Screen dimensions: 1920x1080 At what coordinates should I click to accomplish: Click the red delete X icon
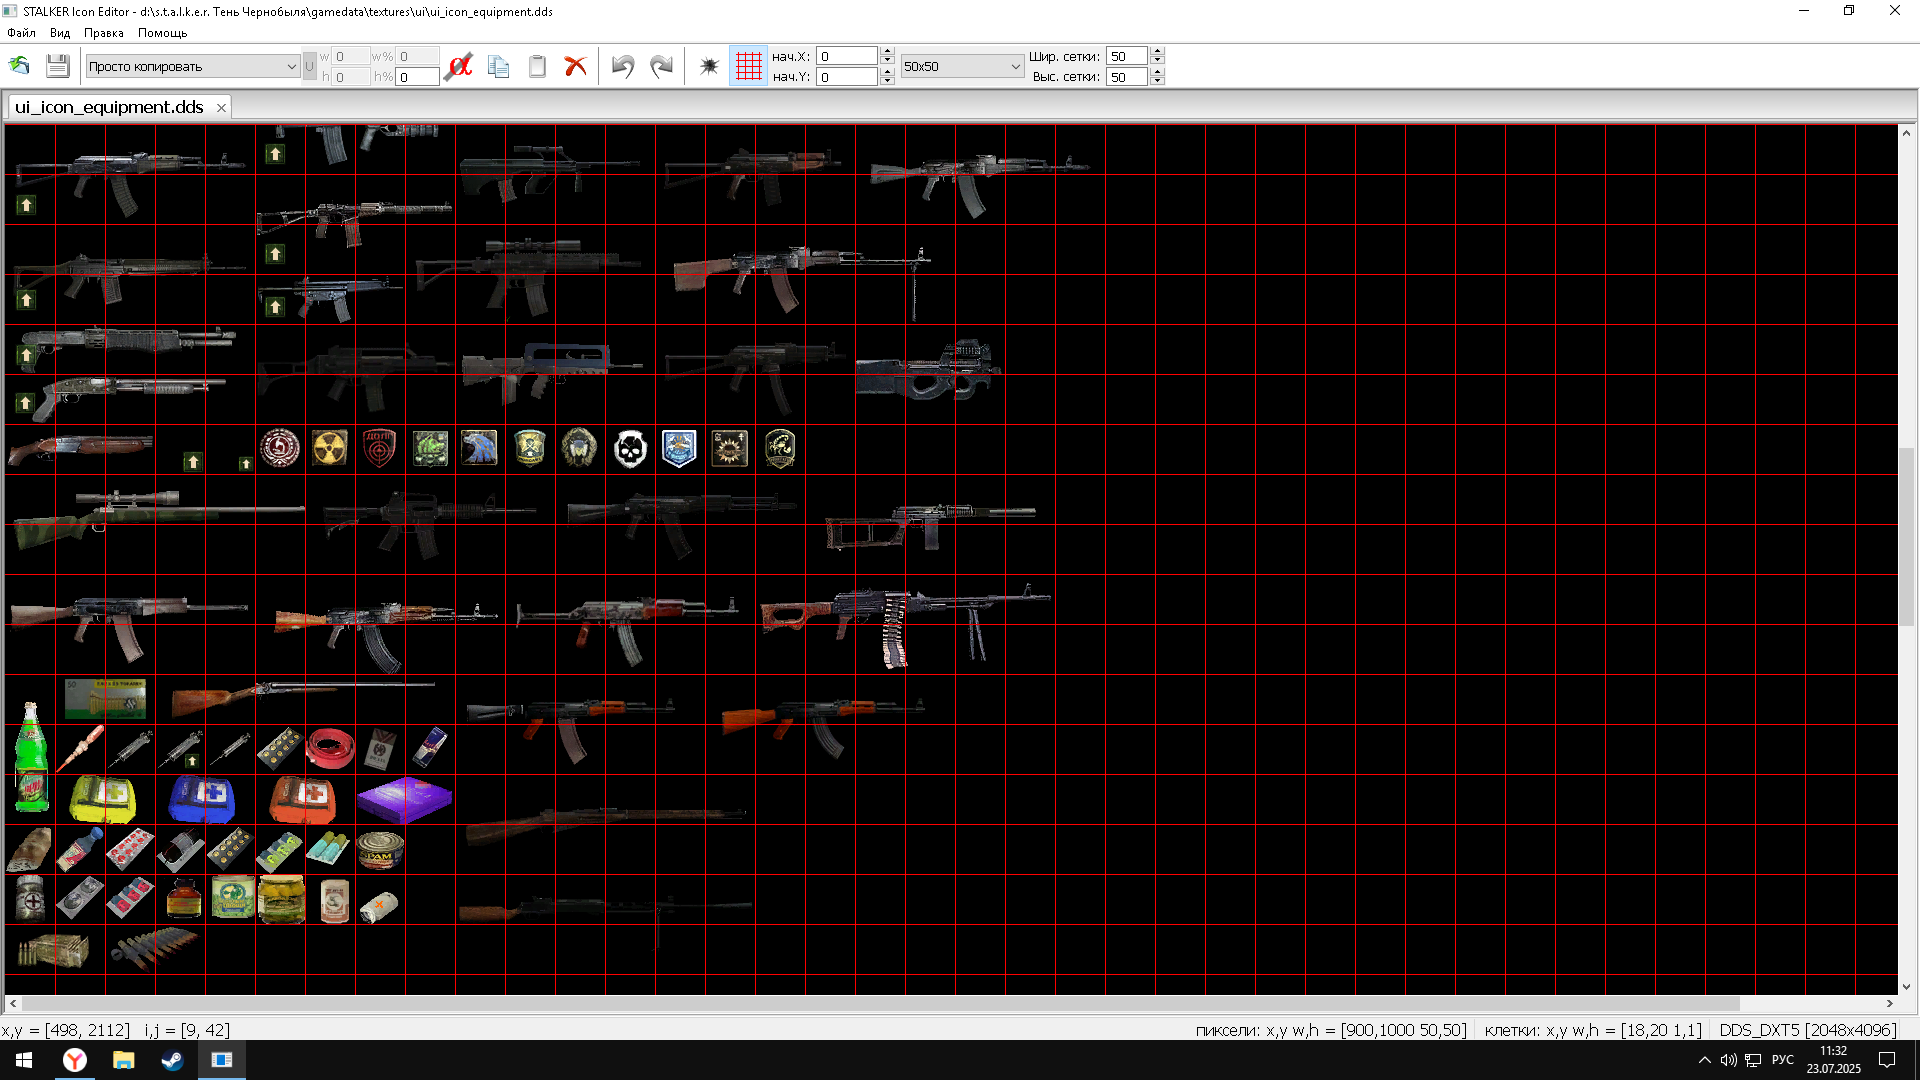[x=575, y=66]
